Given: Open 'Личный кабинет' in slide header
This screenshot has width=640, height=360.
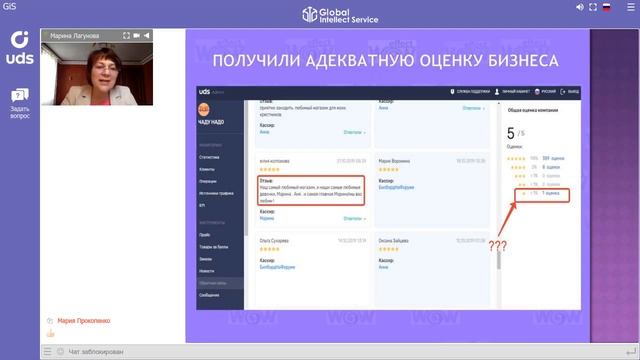Looking at the screenshot, I should (x=512, y=91).
